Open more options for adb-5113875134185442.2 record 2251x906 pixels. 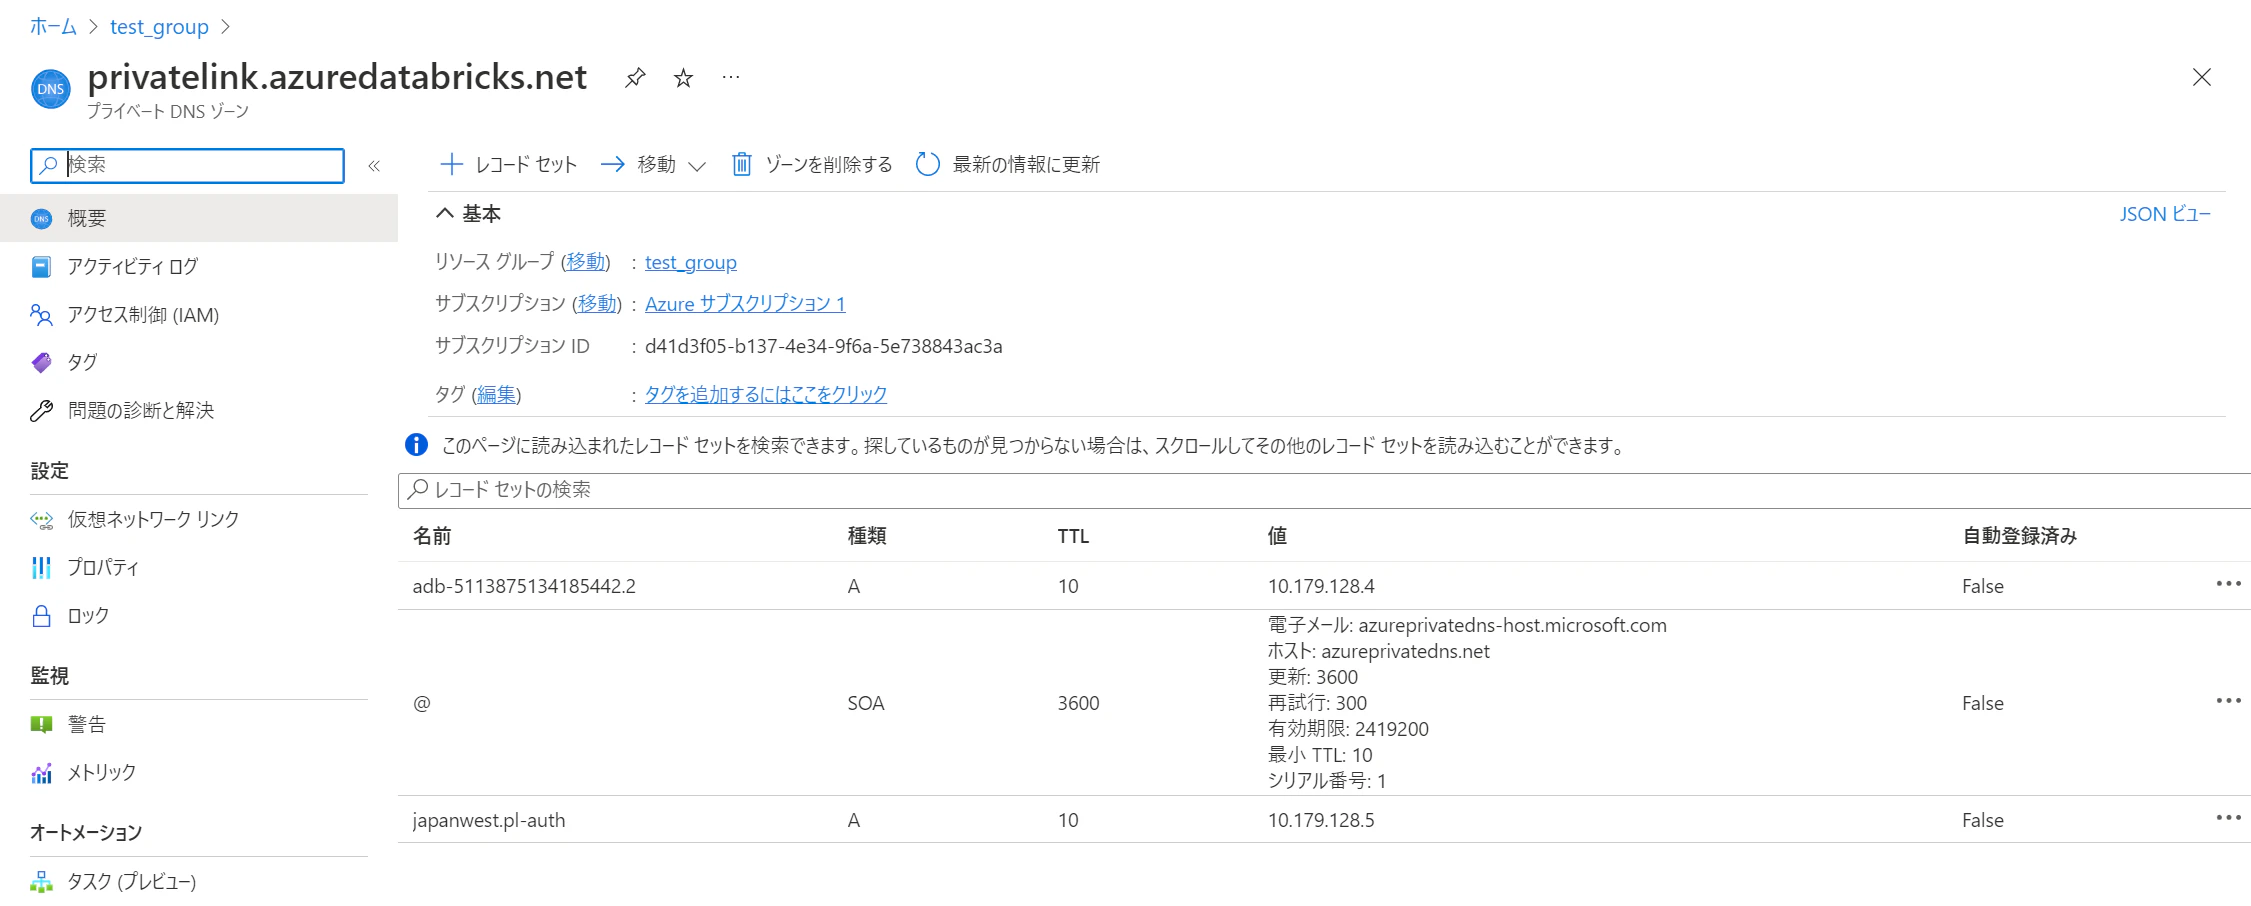tap(2228, 584)
